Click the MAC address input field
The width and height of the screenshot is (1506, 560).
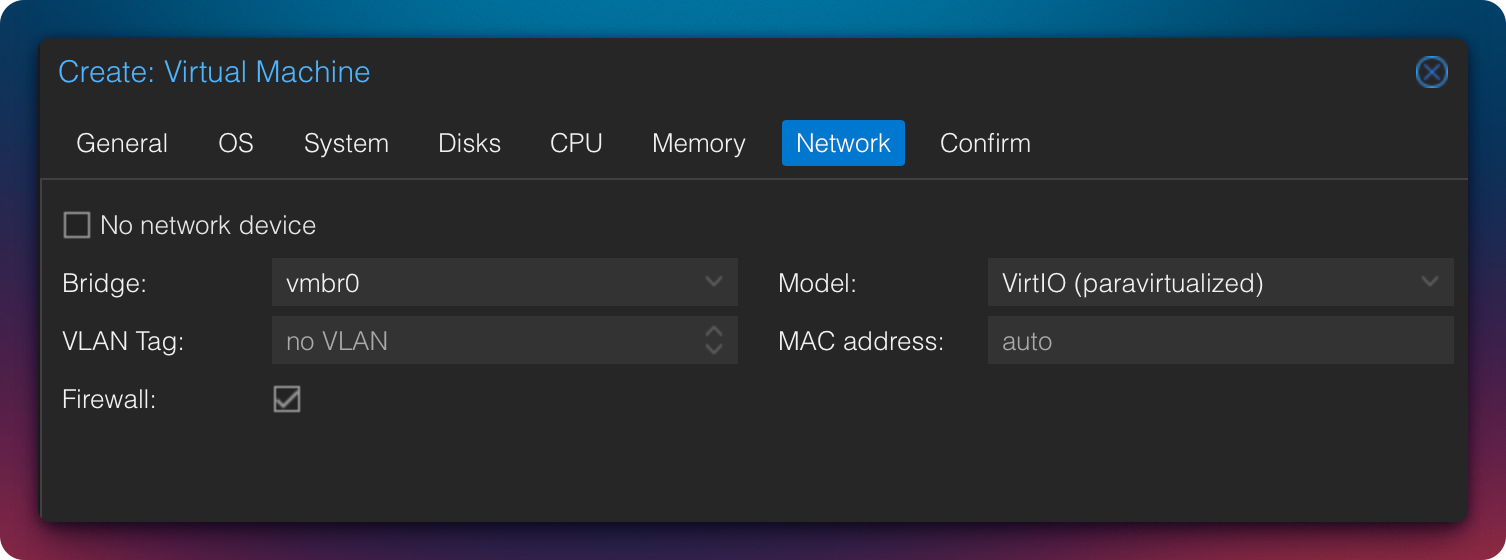click(x=1219, y=341)
